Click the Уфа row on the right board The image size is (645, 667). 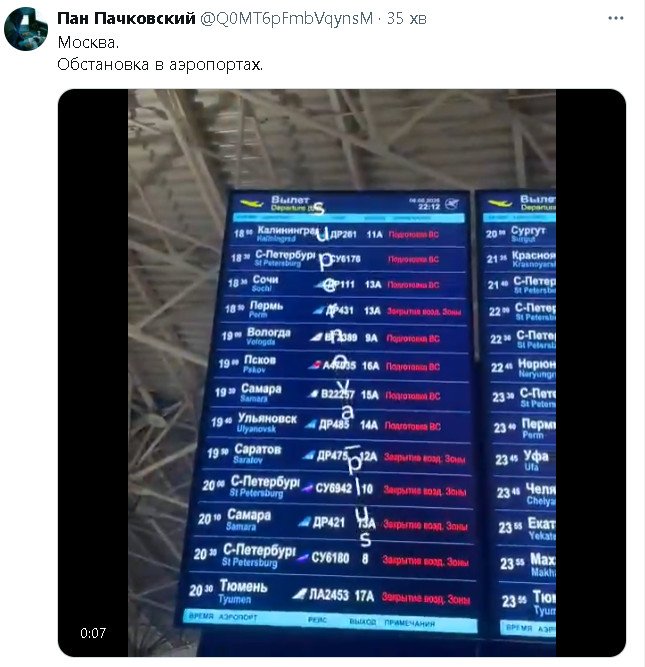(523, 459)
